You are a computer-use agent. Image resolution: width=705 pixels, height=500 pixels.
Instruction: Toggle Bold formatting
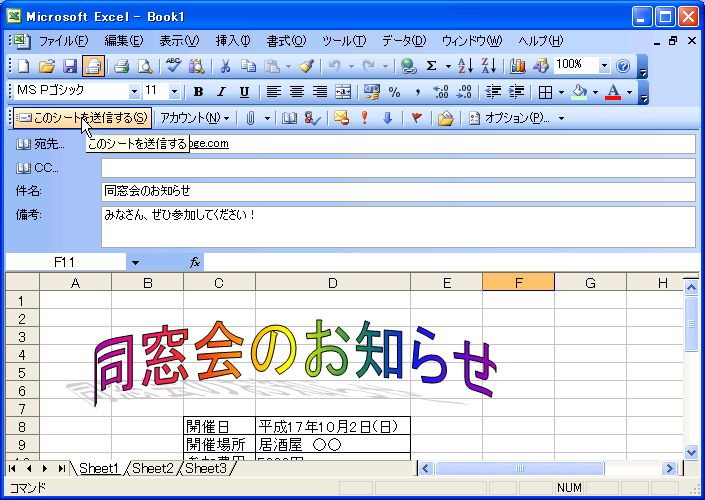198,92
